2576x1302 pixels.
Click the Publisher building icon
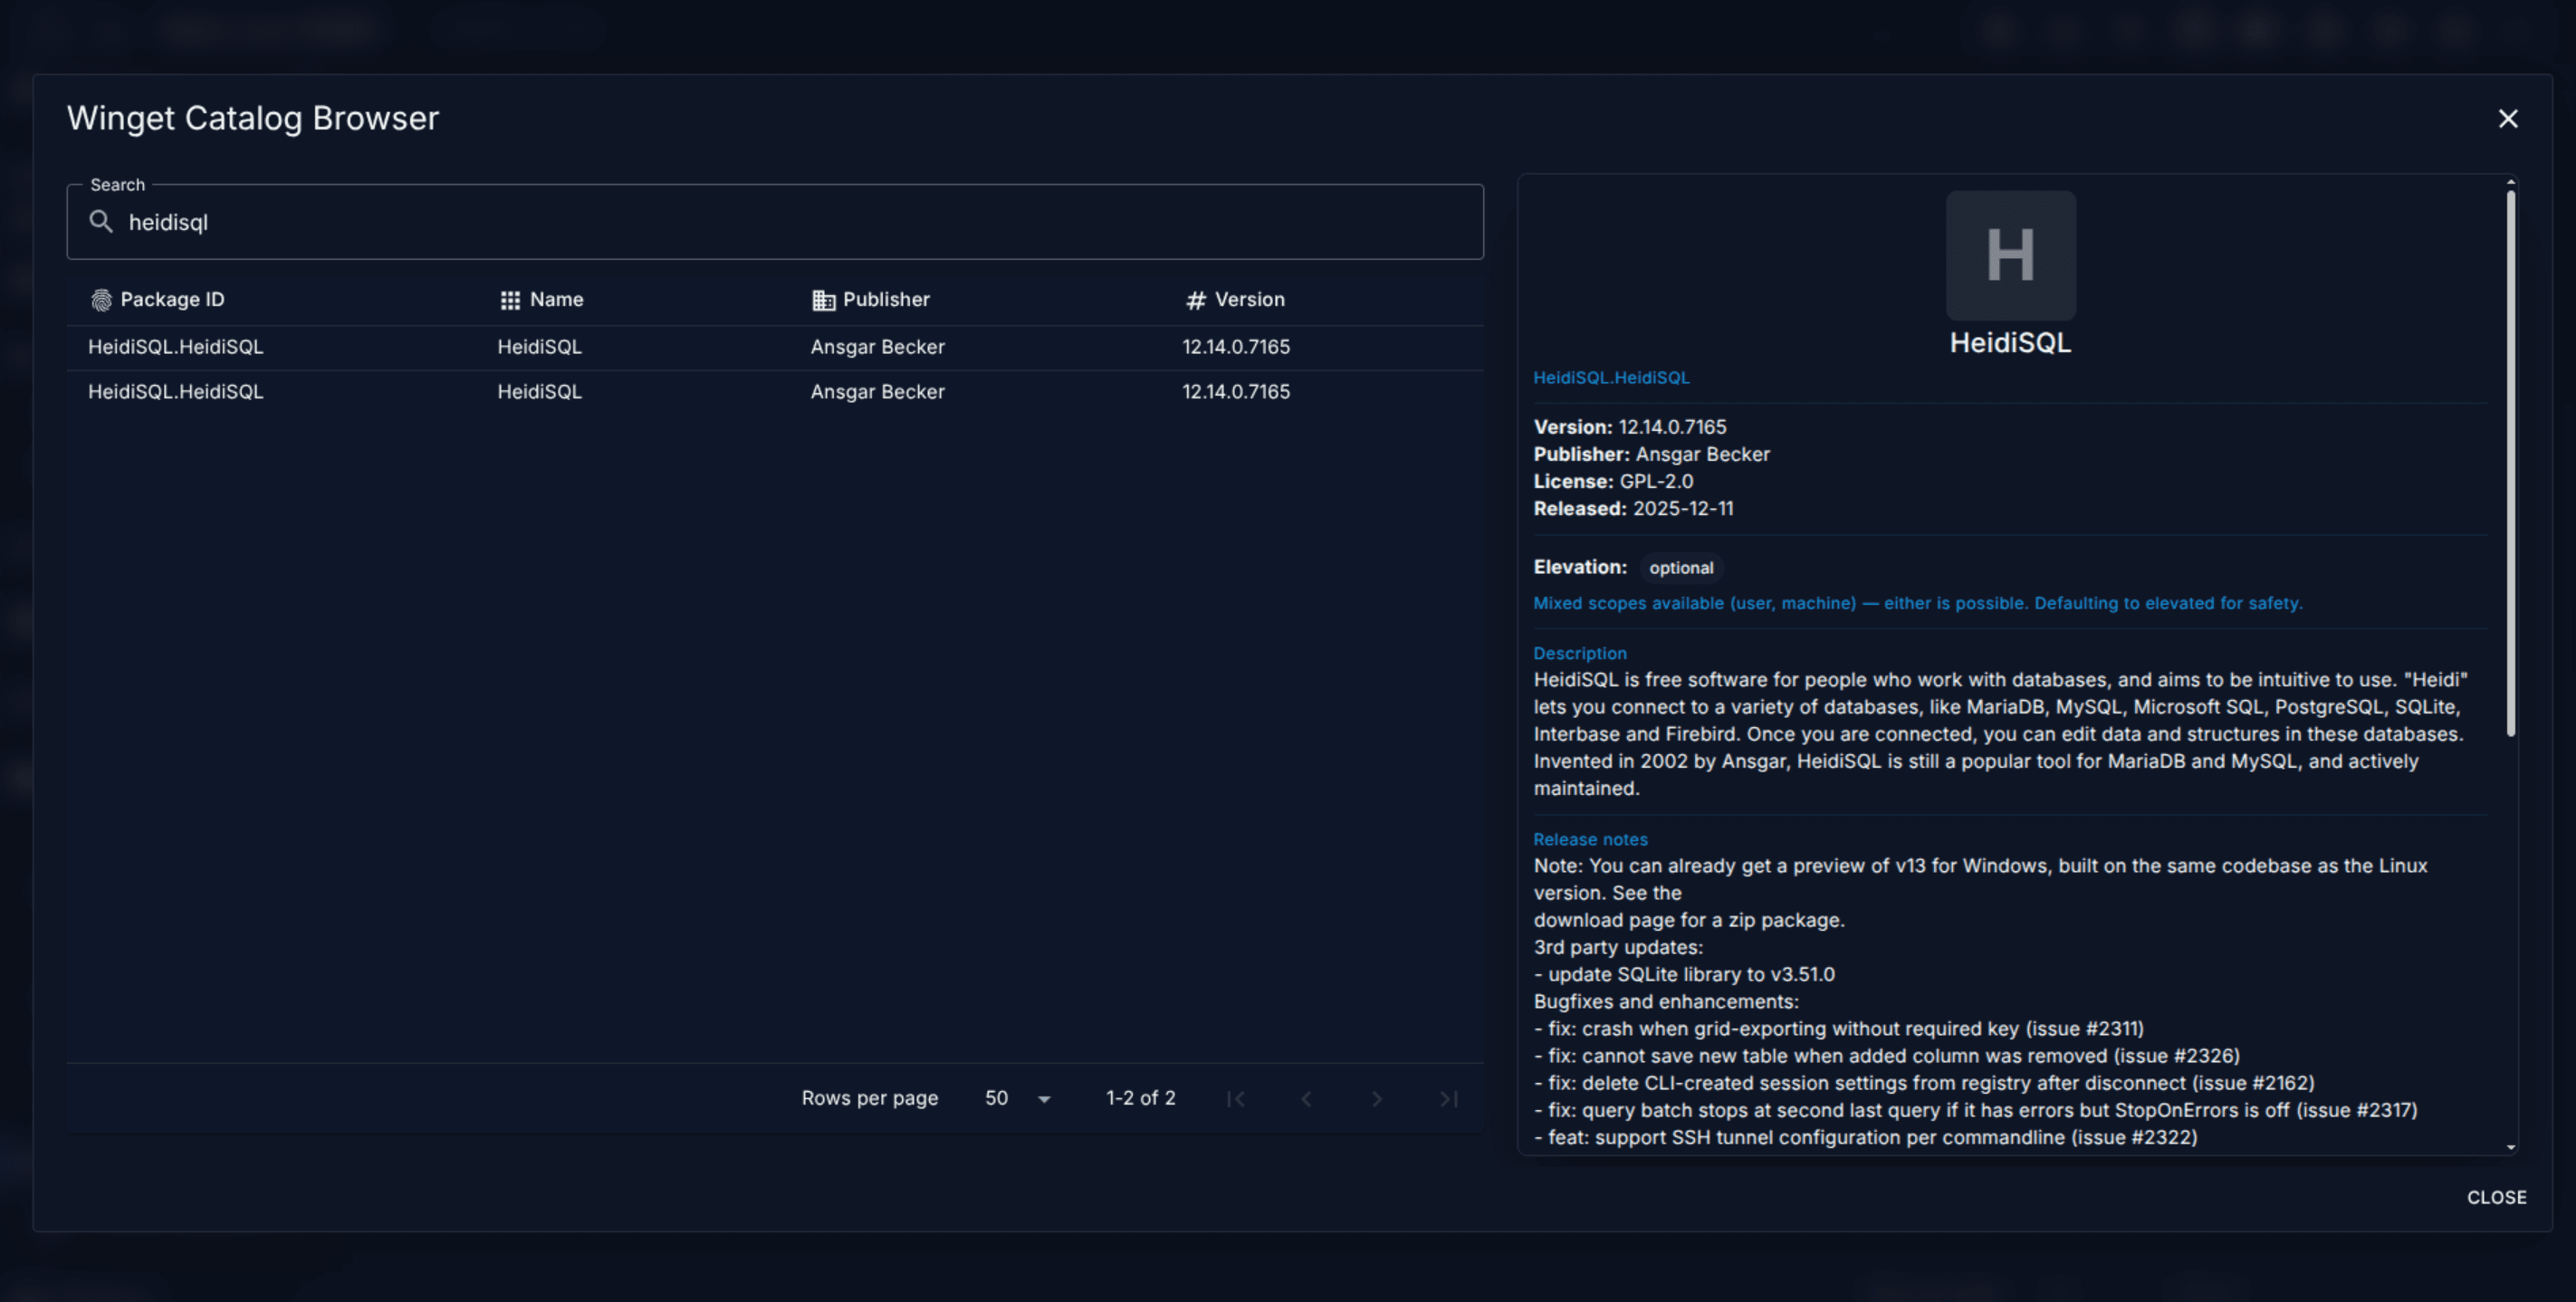(x=823, y=300)
